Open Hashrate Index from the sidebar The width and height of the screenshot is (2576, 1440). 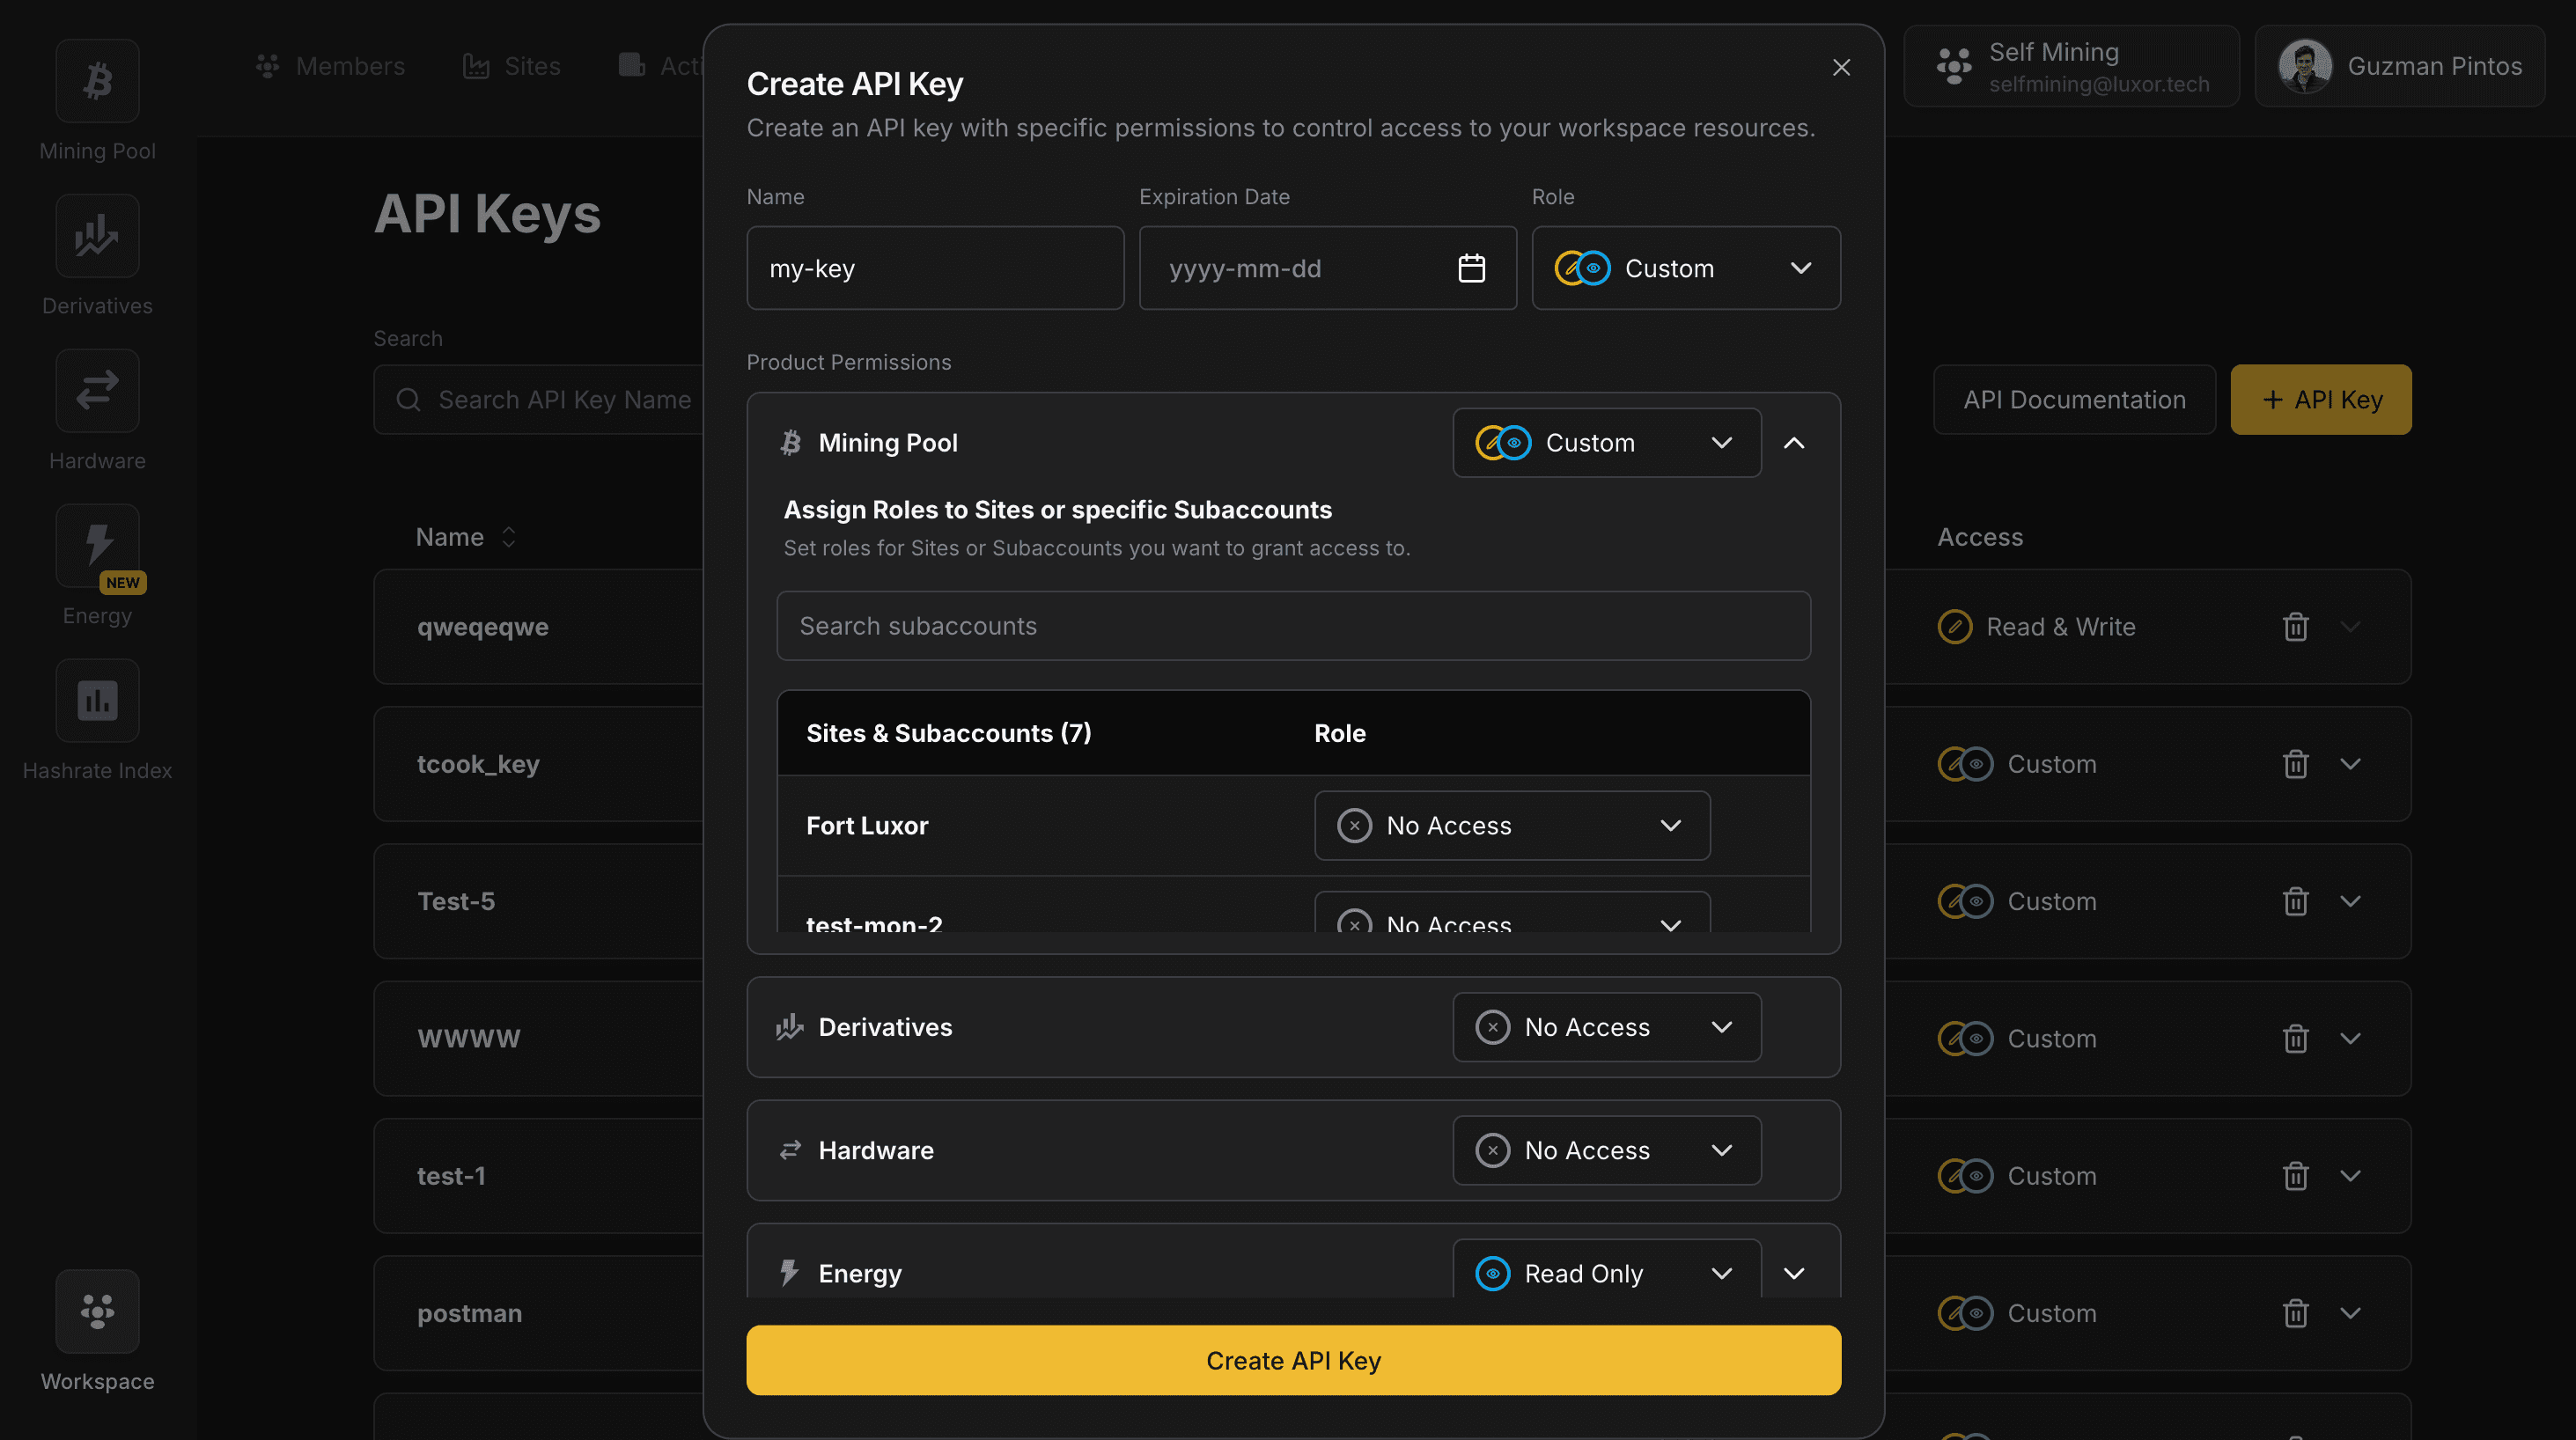(97, 701)
